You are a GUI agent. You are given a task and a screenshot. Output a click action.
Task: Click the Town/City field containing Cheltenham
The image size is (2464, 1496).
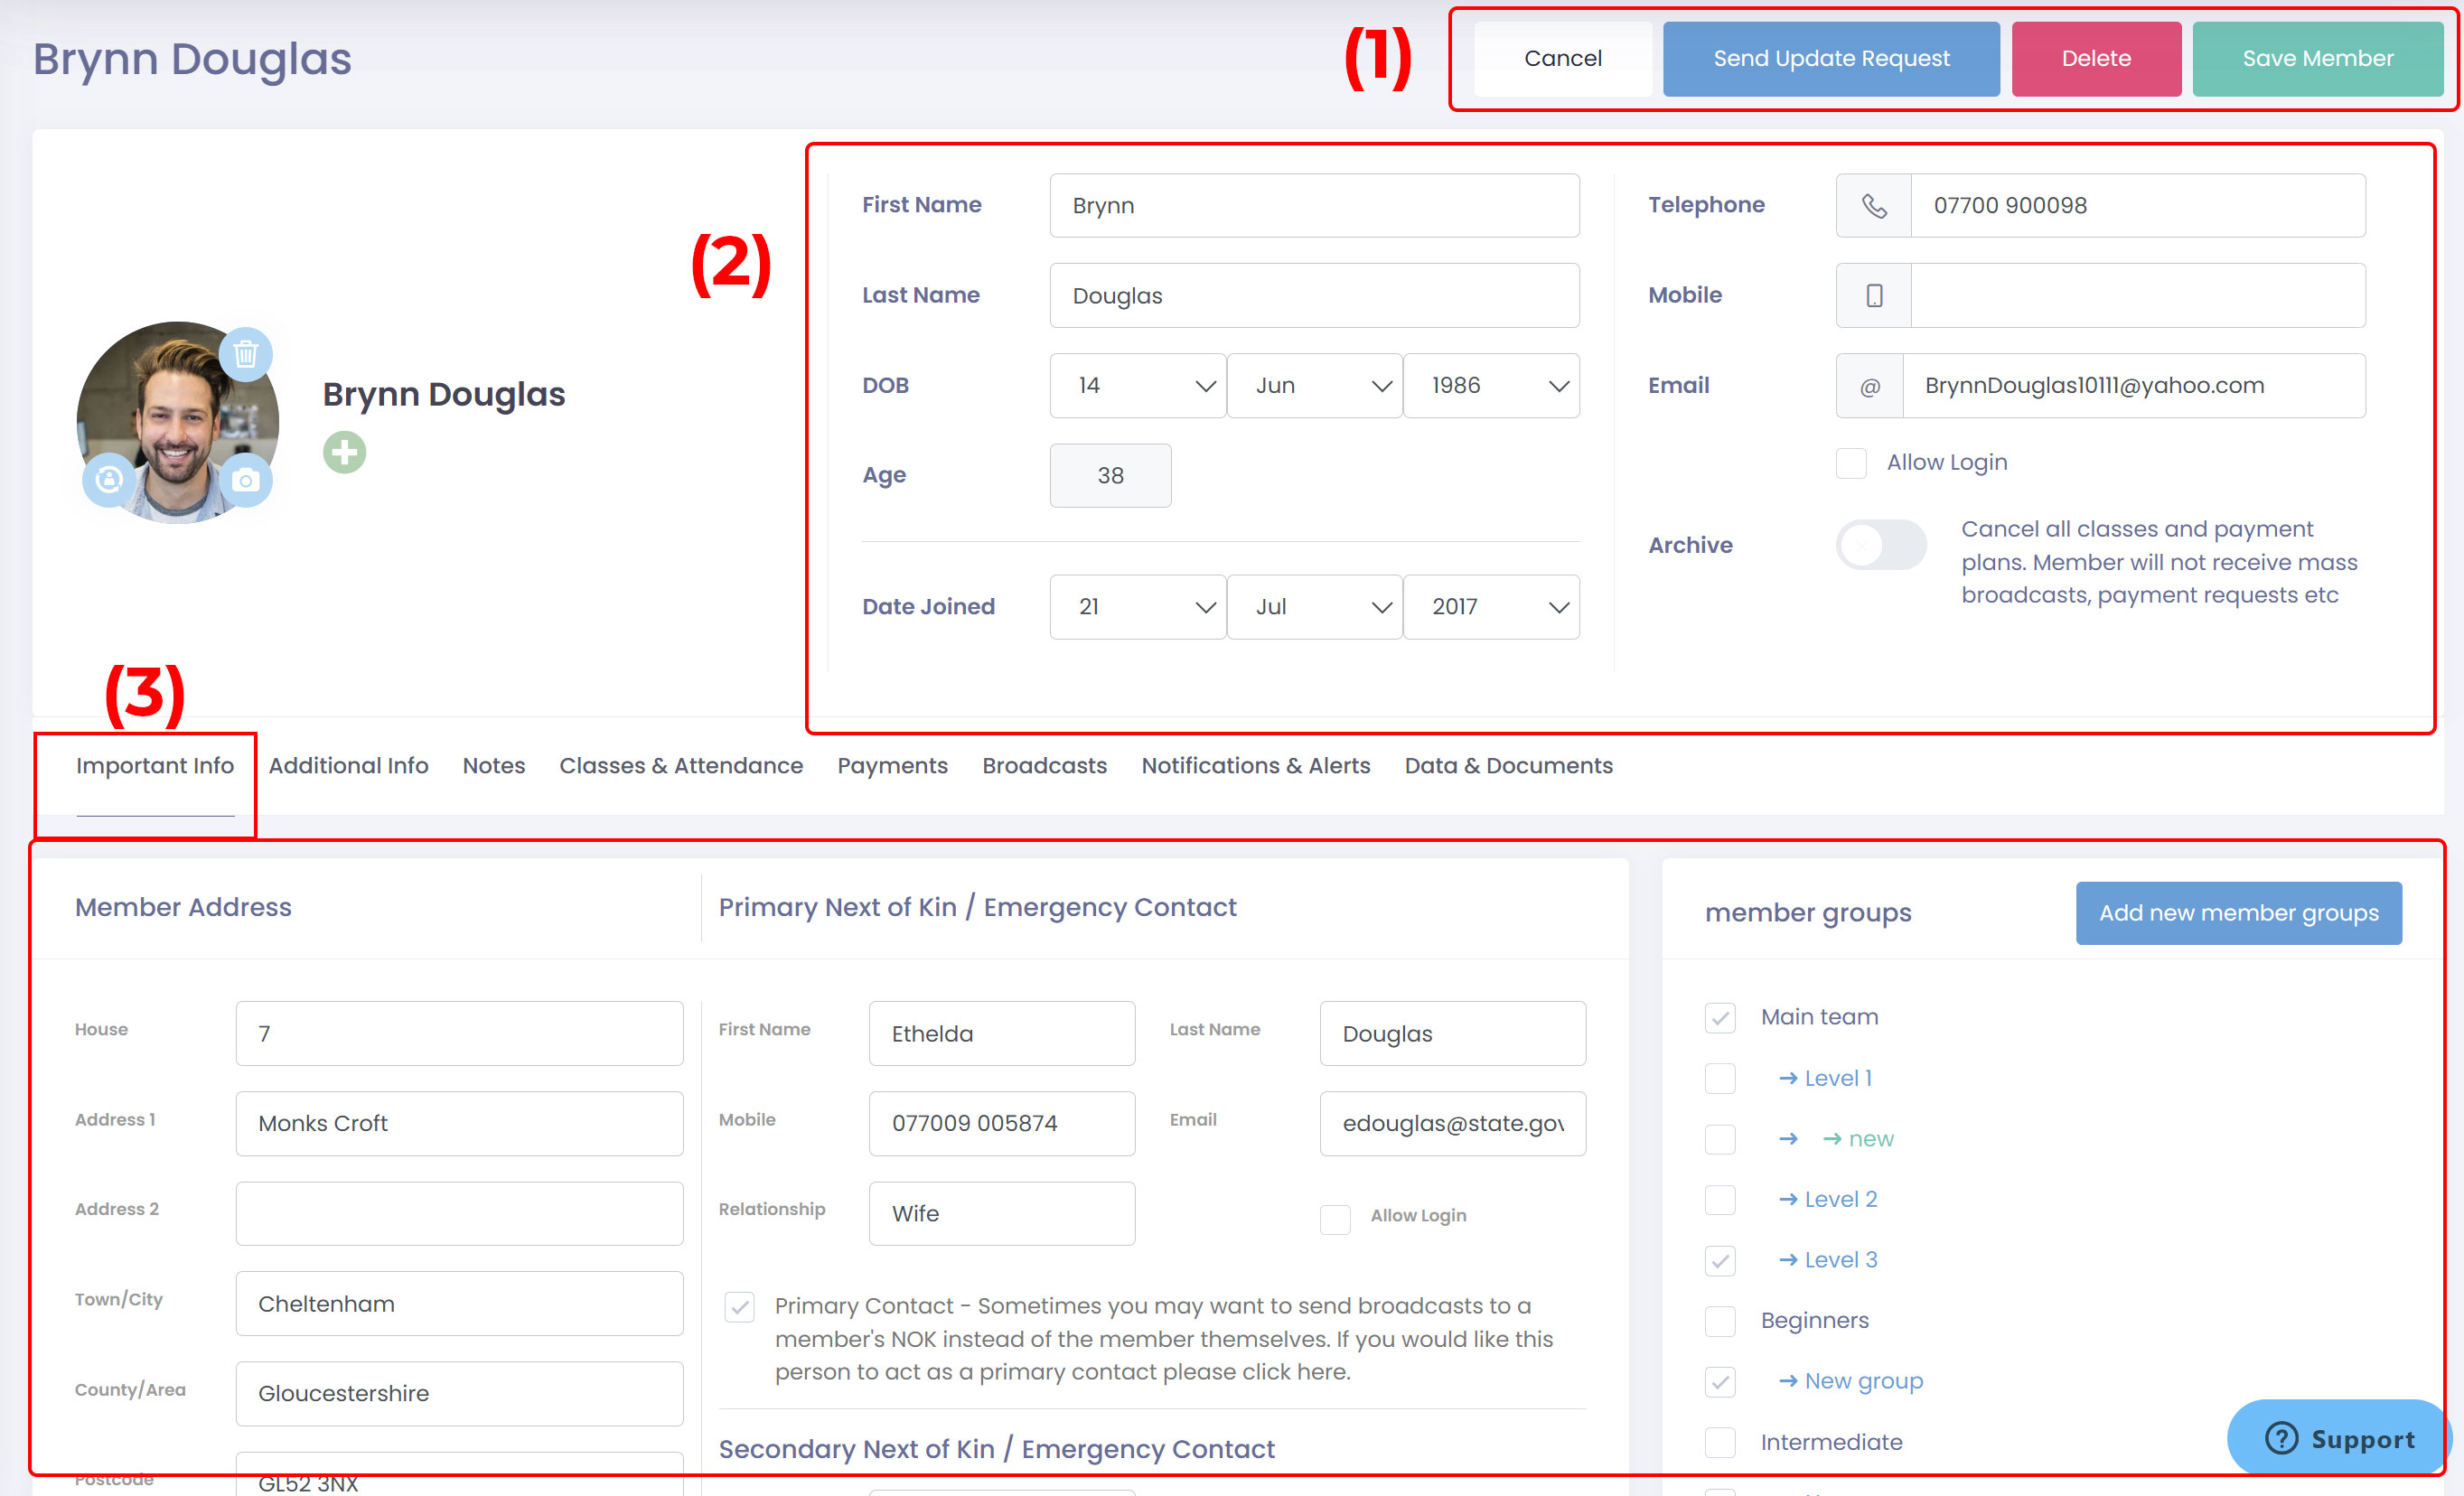point(459,1304)
